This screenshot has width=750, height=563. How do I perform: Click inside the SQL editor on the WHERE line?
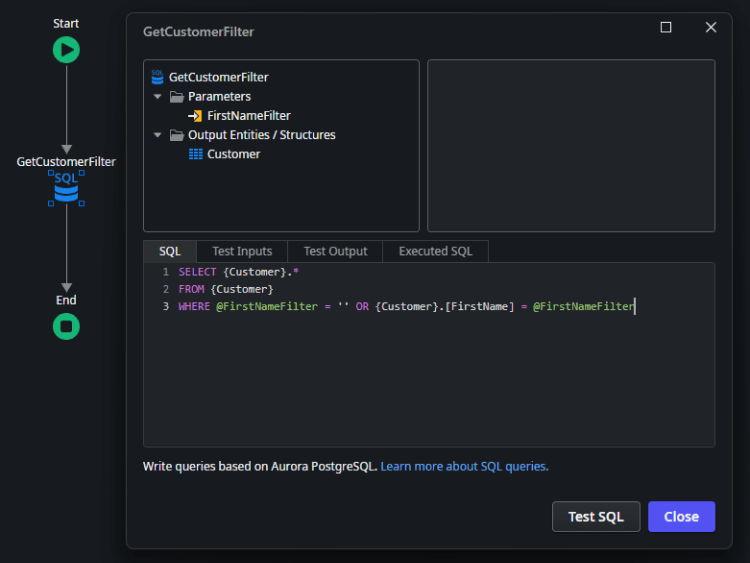click(400, 307)
